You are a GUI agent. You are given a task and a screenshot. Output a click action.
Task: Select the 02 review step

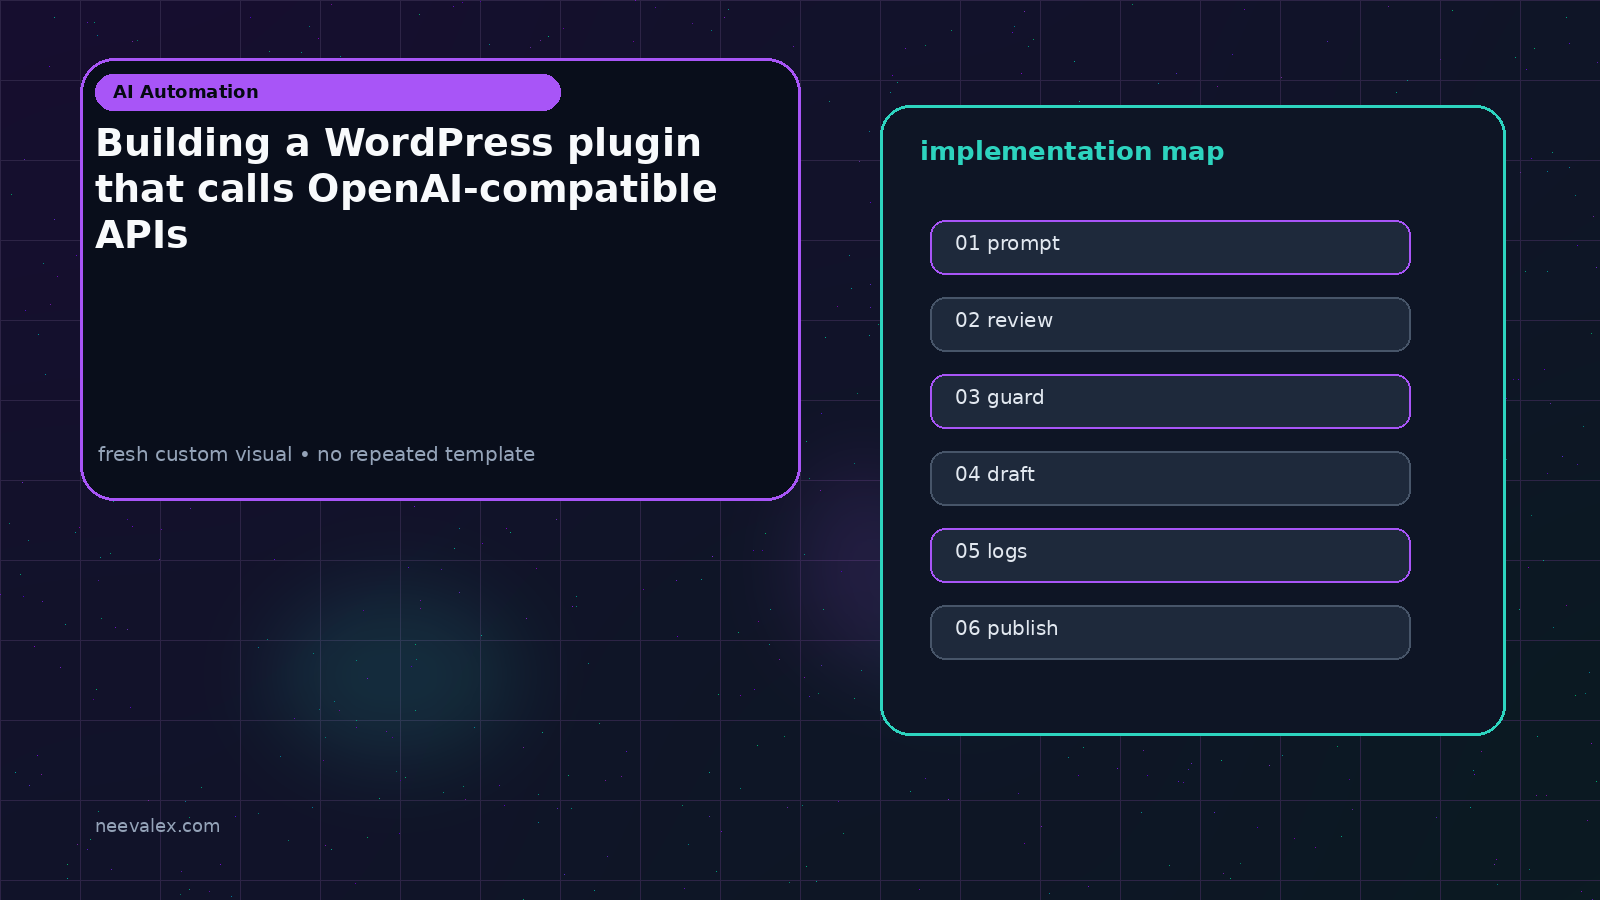(x=1170, y=324)
